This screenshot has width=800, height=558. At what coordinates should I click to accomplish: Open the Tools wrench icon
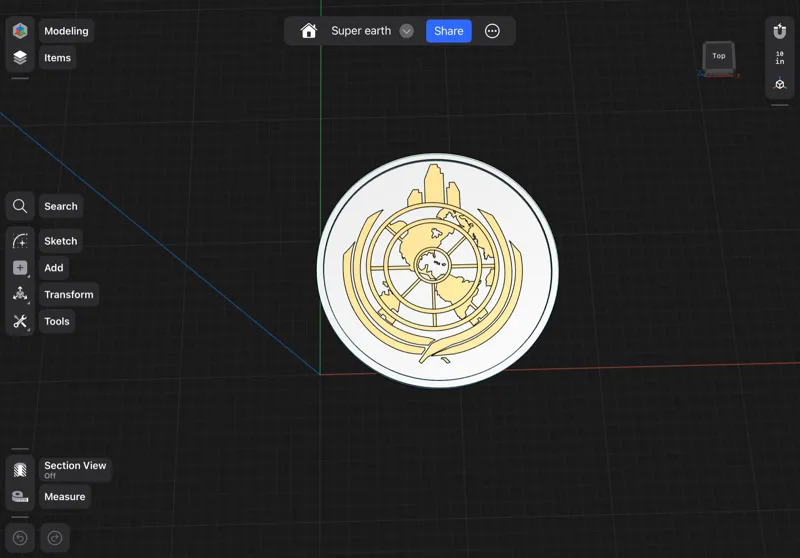[x=20, y=321]
